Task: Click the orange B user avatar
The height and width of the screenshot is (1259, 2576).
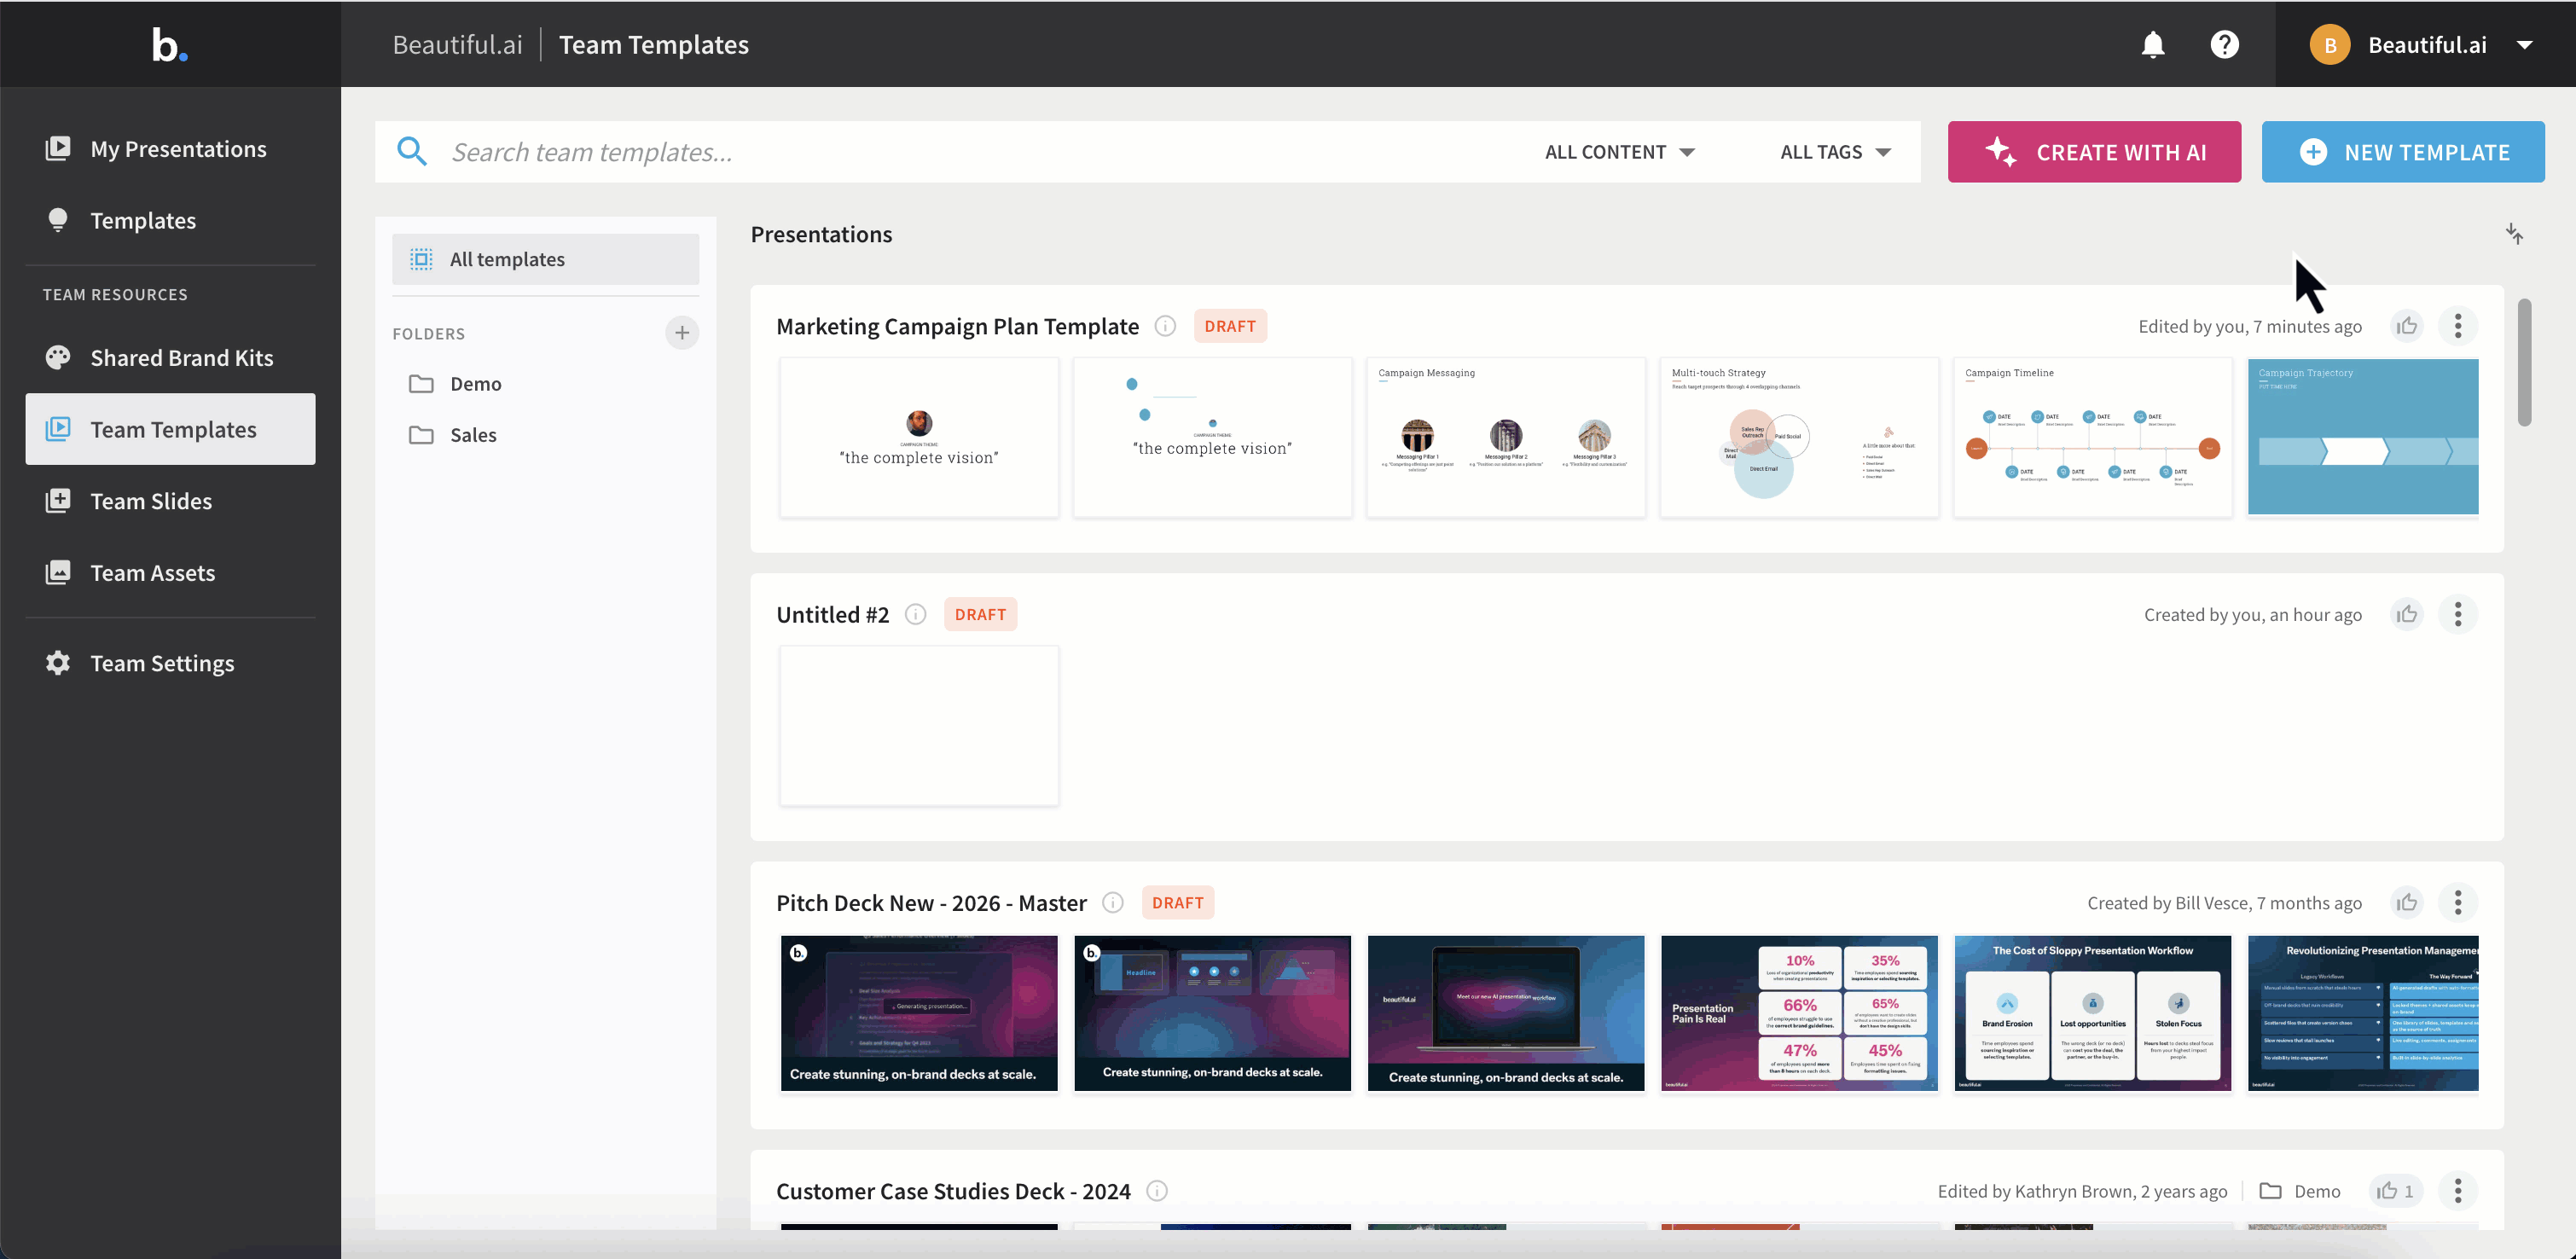Action: point(2329,45)
